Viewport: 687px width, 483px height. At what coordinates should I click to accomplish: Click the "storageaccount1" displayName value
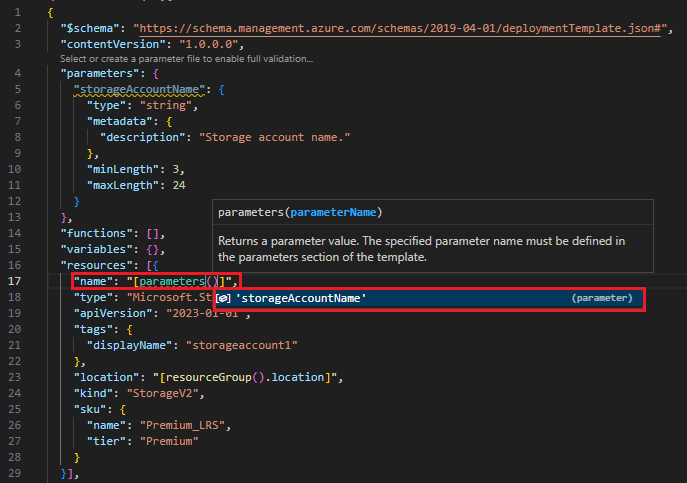point(241,345)
